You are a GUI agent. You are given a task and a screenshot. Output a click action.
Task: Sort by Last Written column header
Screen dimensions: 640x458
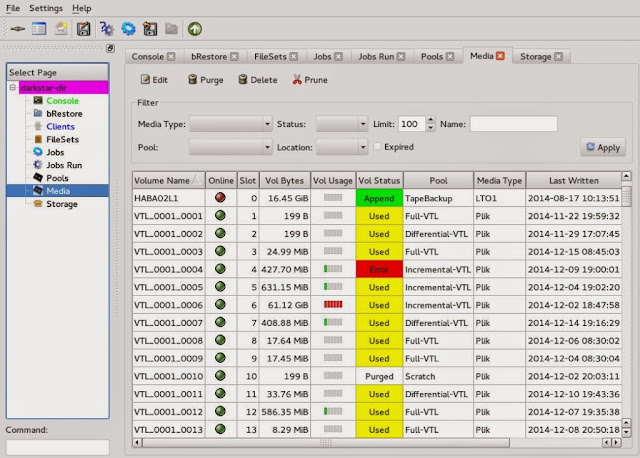pyautogui.click(x=573, y=180)
